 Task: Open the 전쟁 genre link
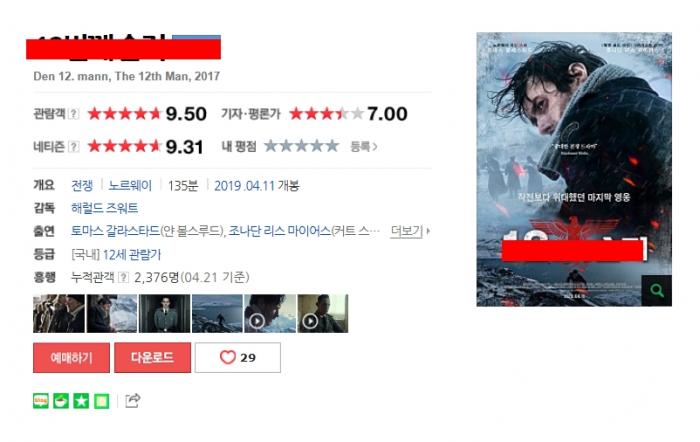tap(82, 185)
